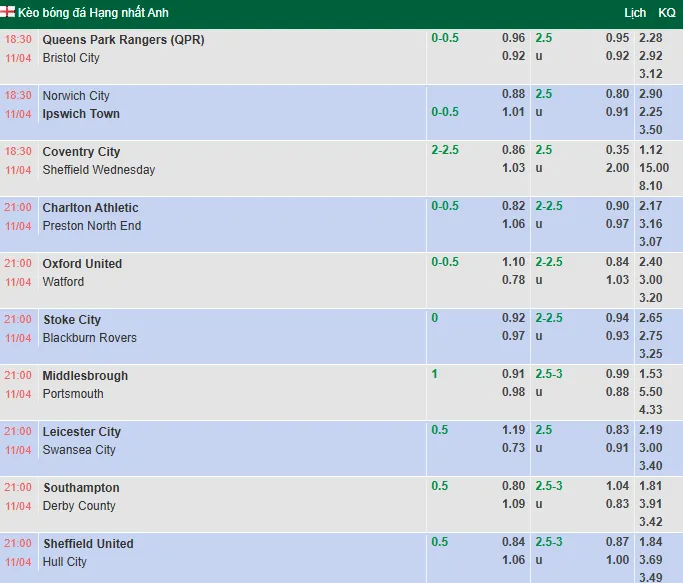Click on Blackburn Rovers
Viewport: 683px width, 583px height.
click(x=90, y=338)
